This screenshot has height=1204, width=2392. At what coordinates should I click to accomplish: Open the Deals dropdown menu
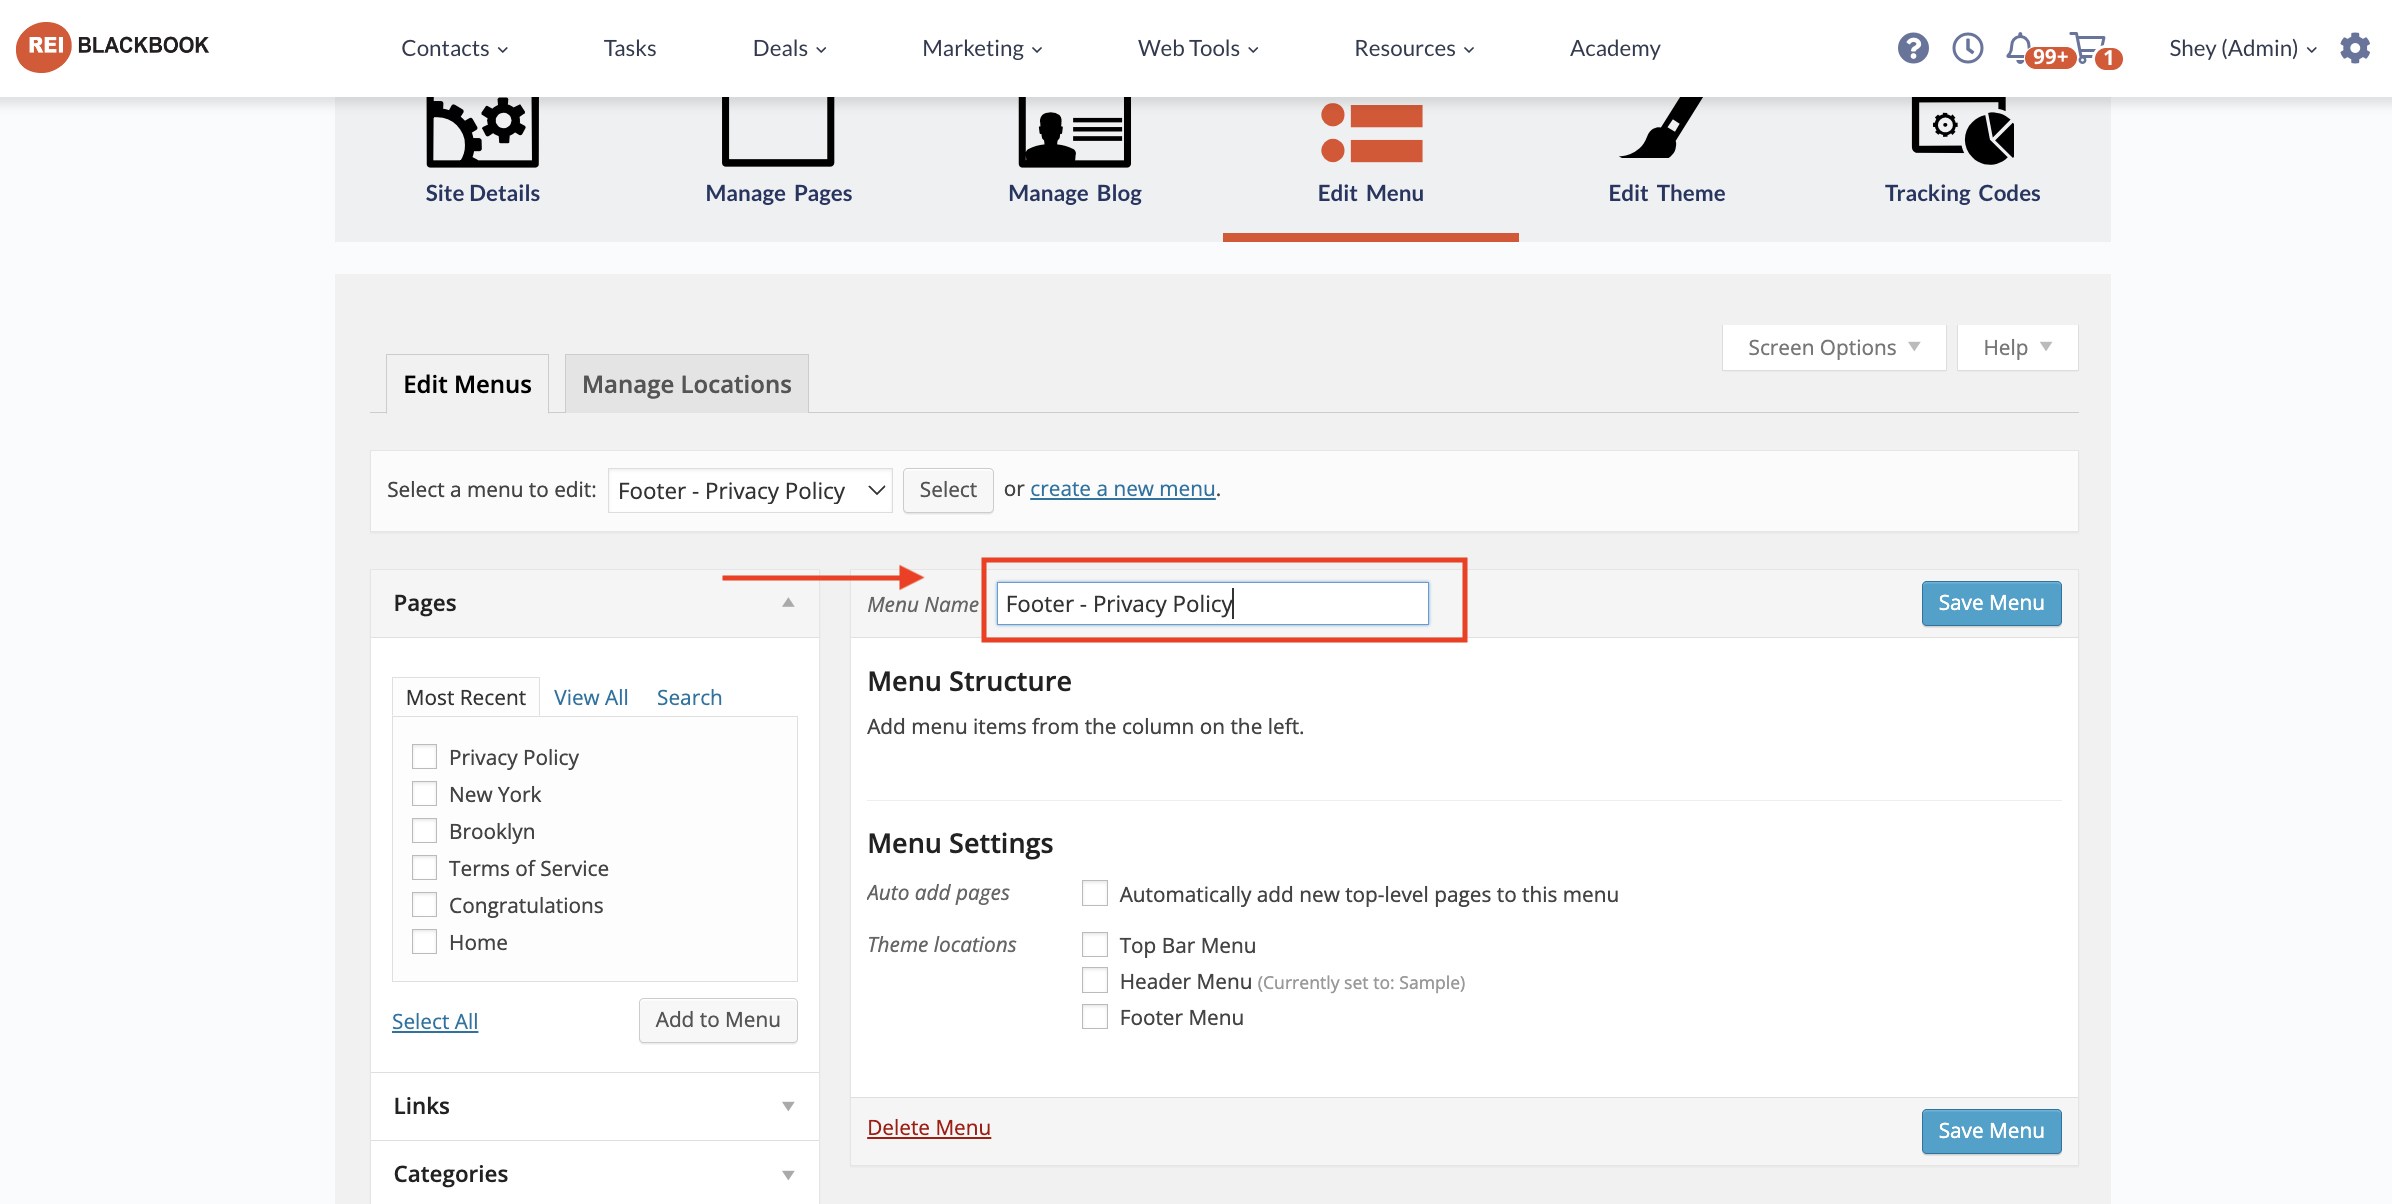point(789,48)
